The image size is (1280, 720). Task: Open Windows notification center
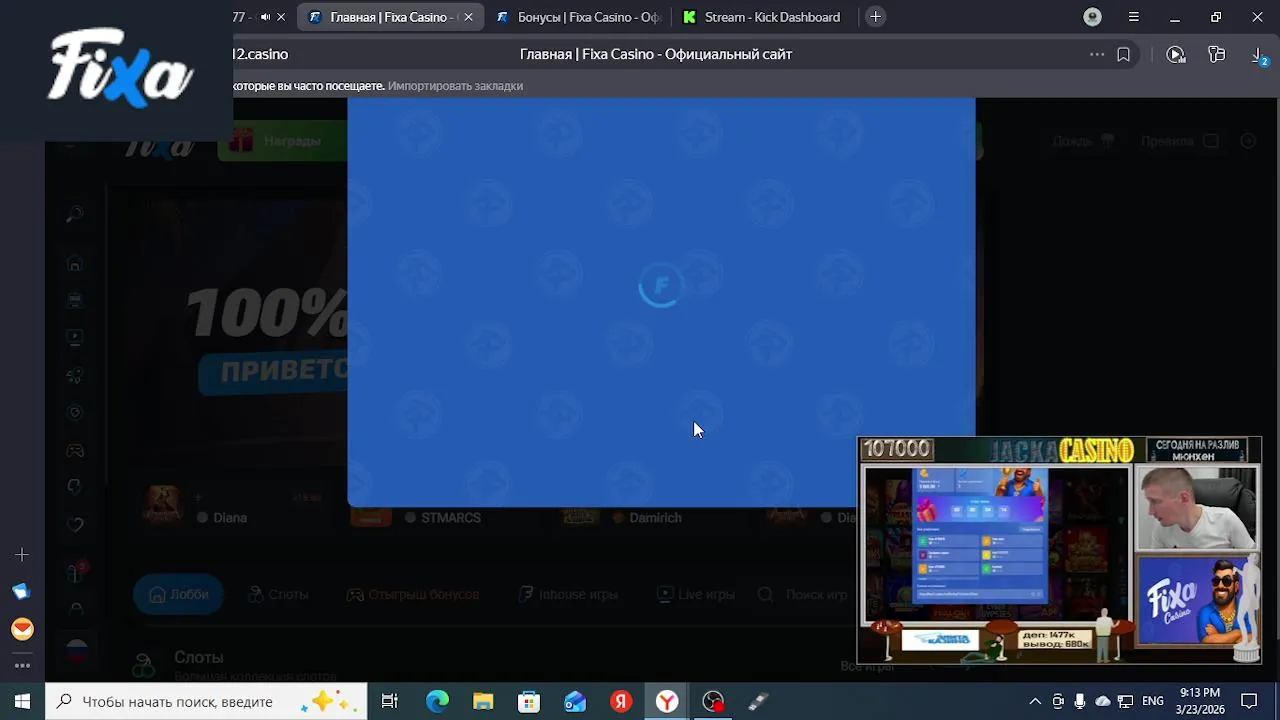click(1249, 701)
